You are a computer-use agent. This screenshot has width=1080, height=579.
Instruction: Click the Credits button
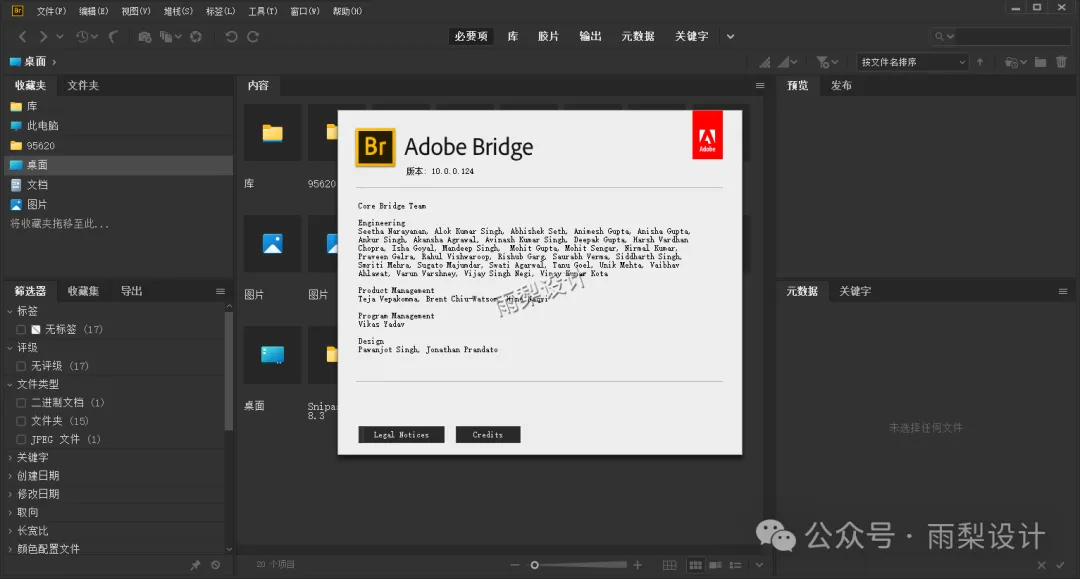(488, 434)
